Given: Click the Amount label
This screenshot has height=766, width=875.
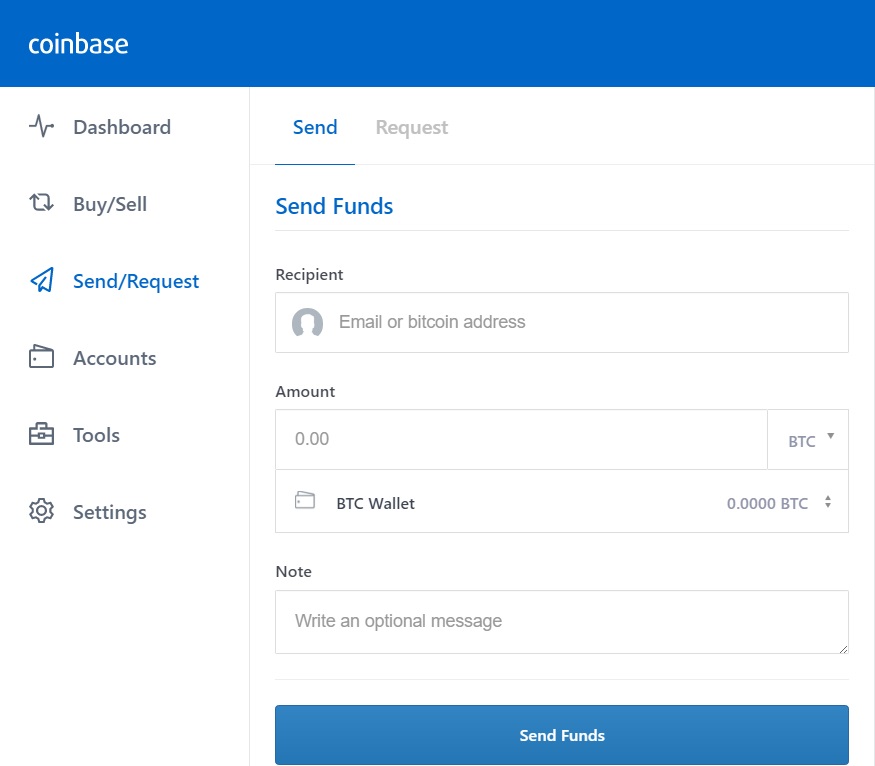Looking at the screenshot, I should coord(305,392).
